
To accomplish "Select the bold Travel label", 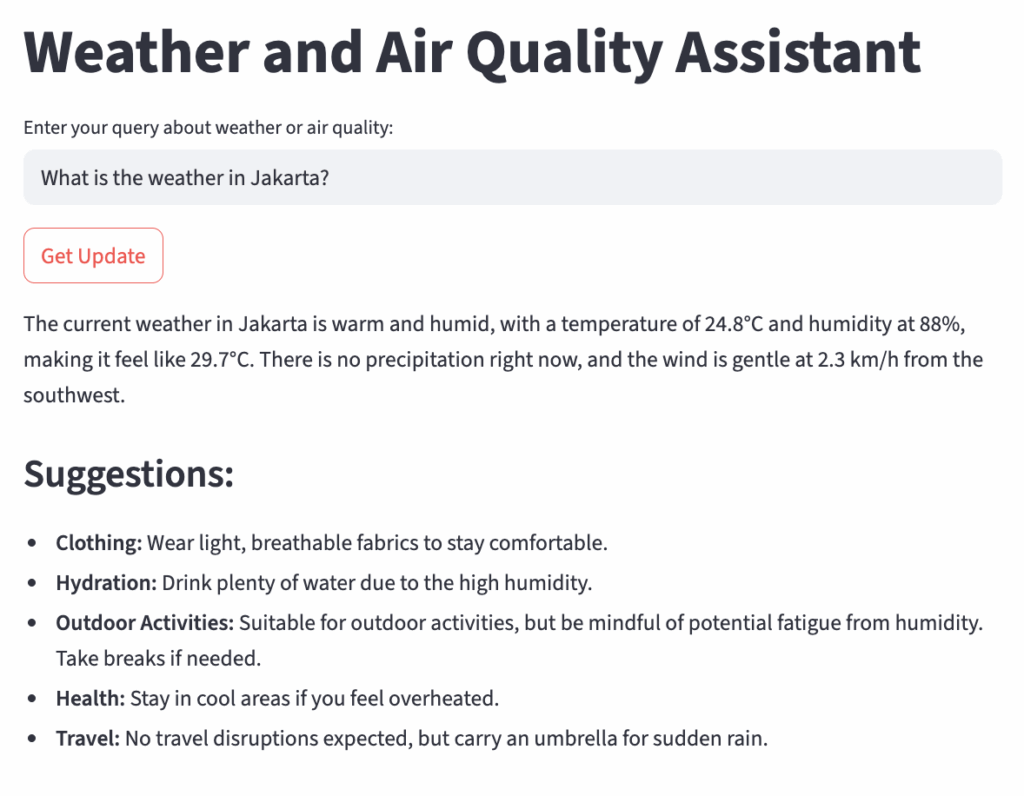I will click(88, 739).
